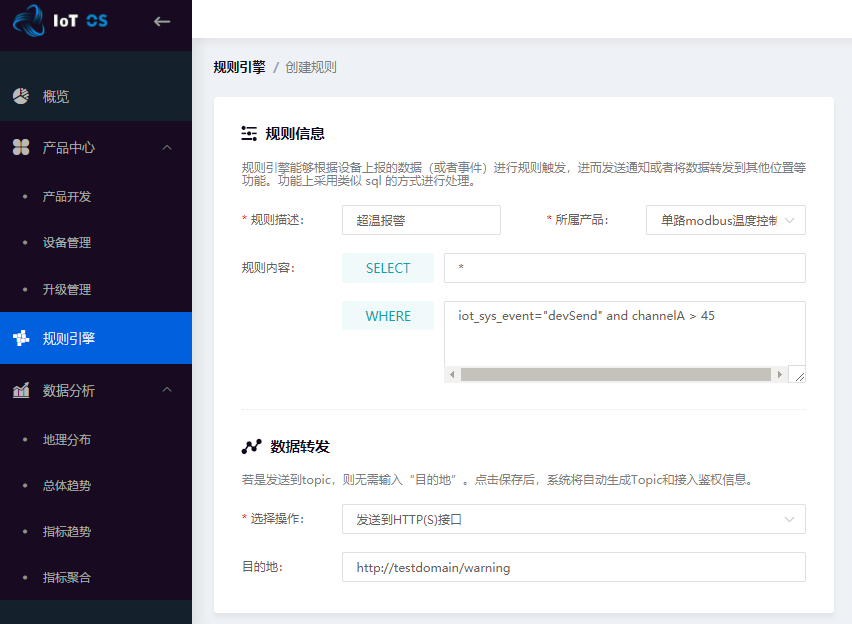Viewport: 852px width, 624px height.
Task: Click the 数据分析 chart icon
Action: (x=21, y=389)
